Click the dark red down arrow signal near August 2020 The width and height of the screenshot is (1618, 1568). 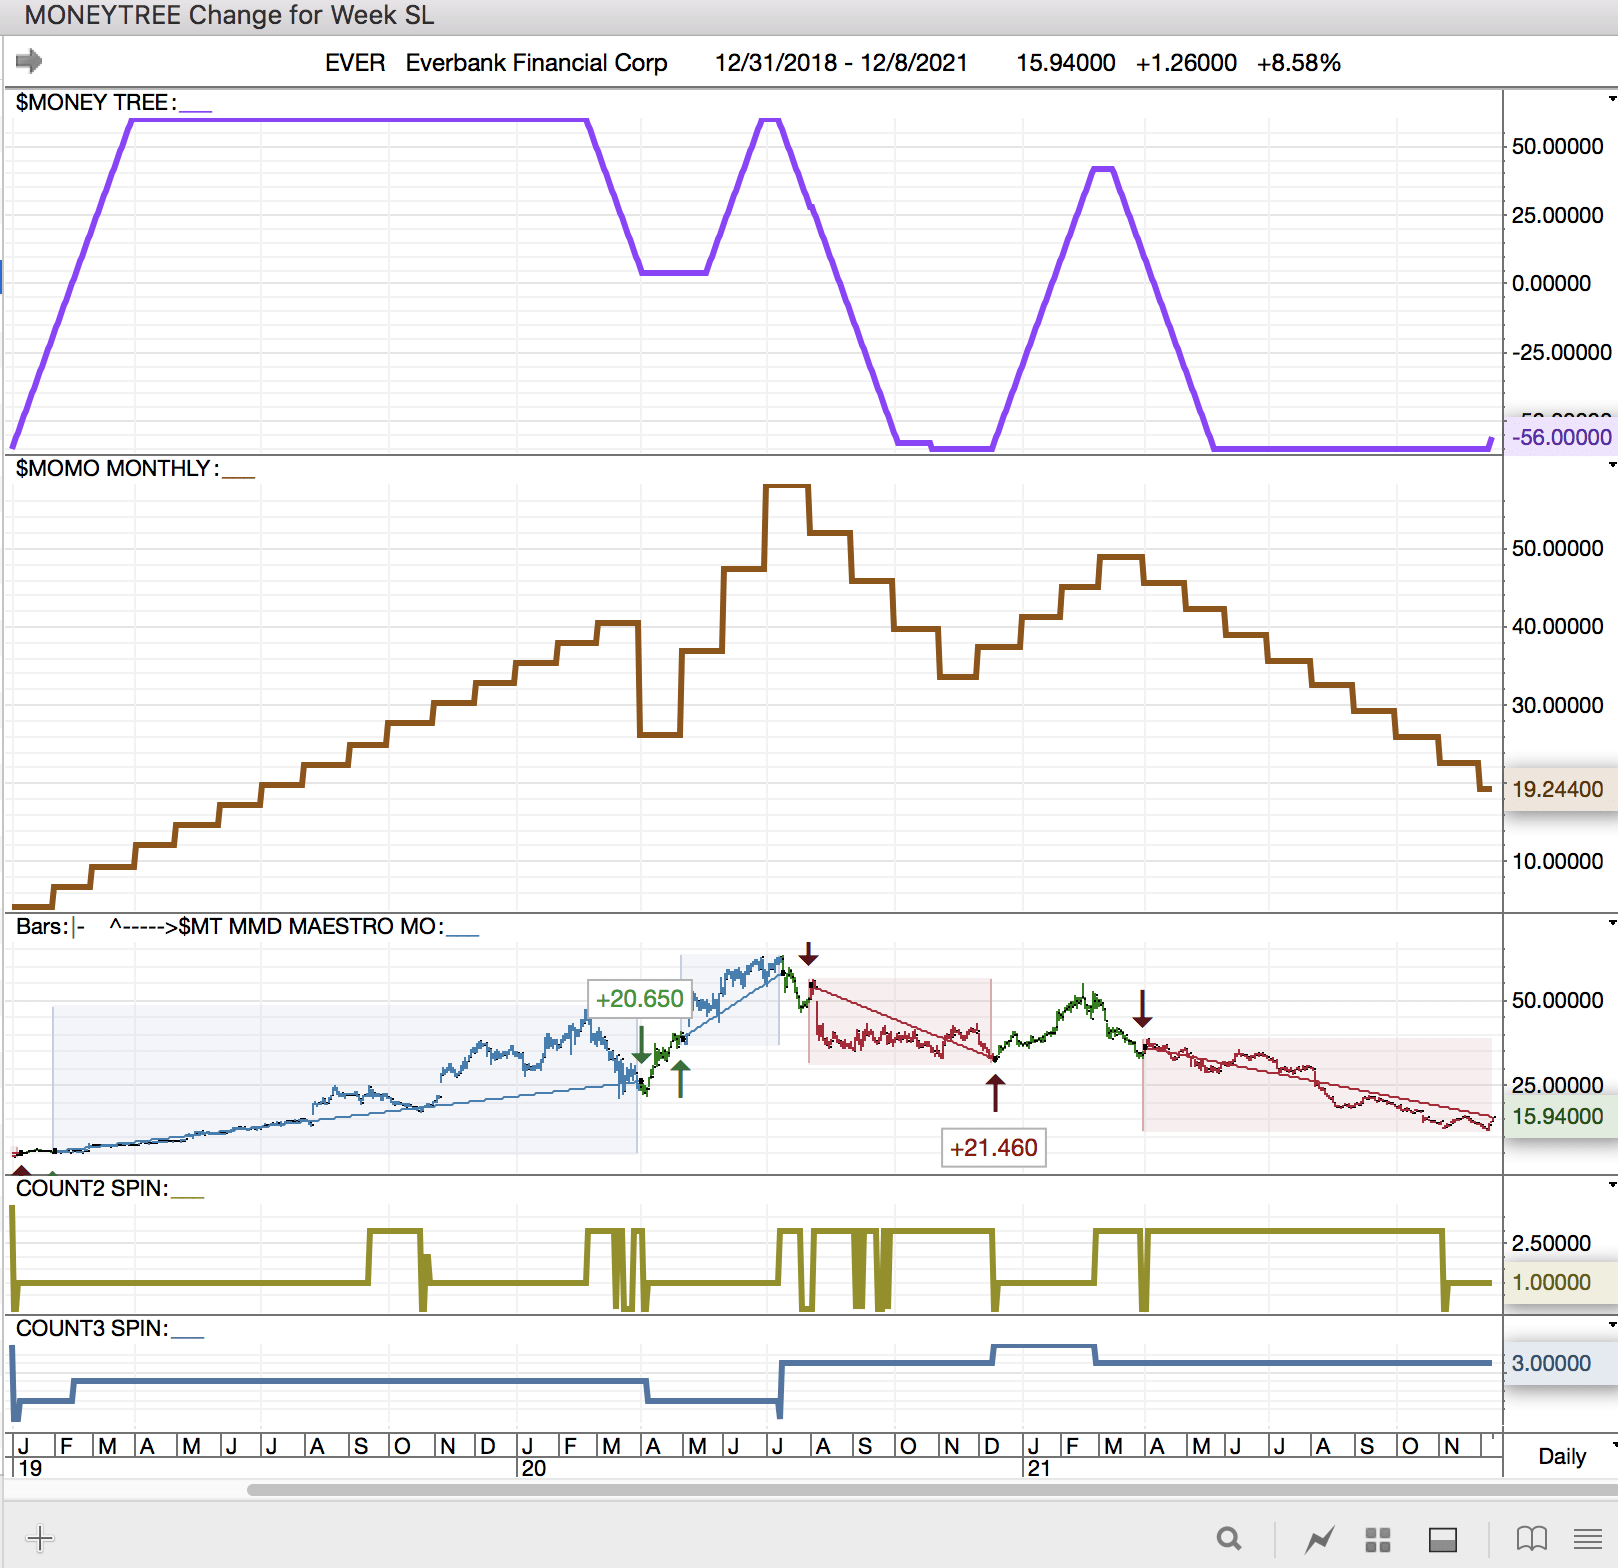point(809,953)
